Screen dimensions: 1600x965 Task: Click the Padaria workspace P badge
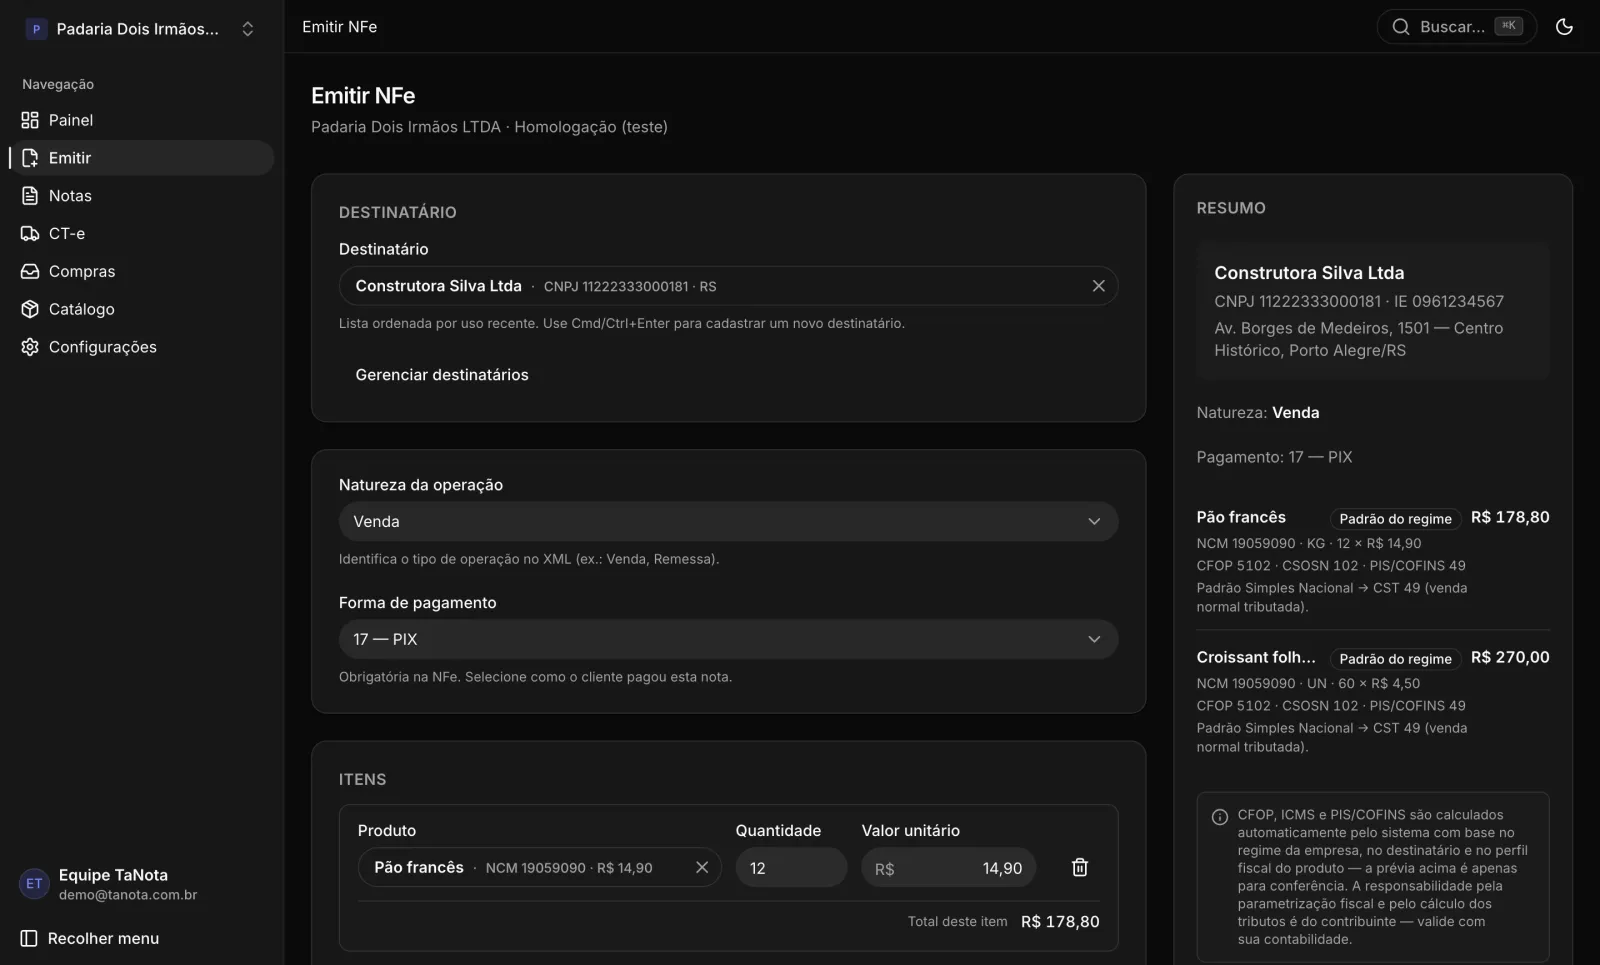(x=36, y=29)
